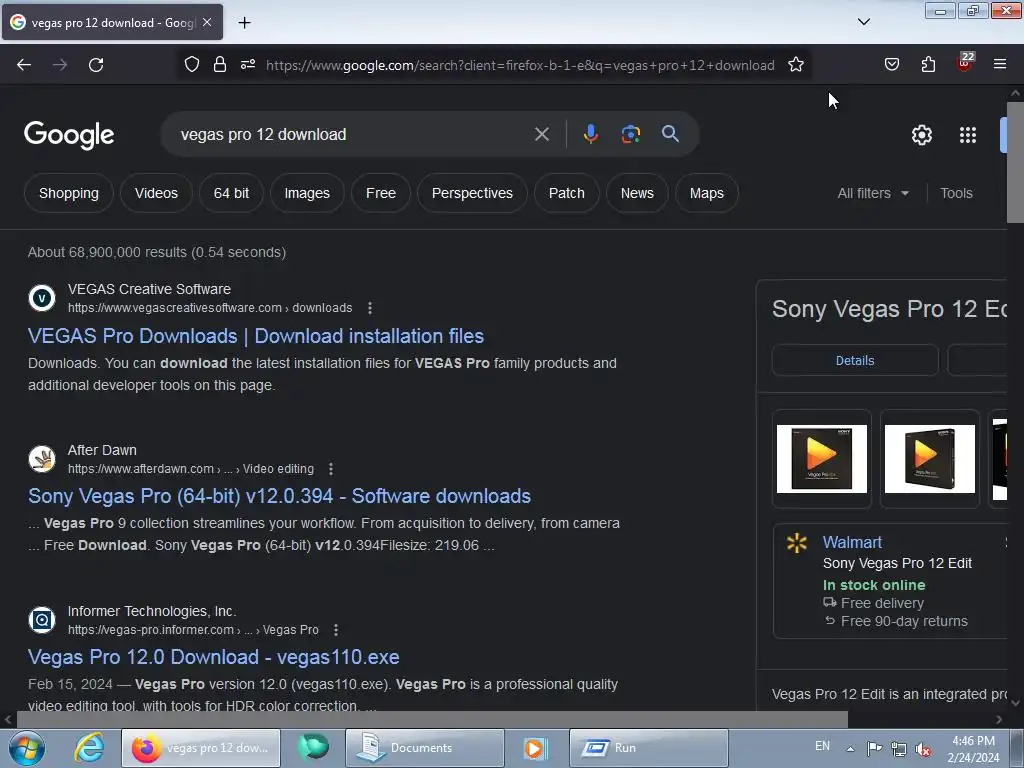This screenshot has width=1024, height=768.
Task: Search by image with Google Lens
Action: pos(630,134)
